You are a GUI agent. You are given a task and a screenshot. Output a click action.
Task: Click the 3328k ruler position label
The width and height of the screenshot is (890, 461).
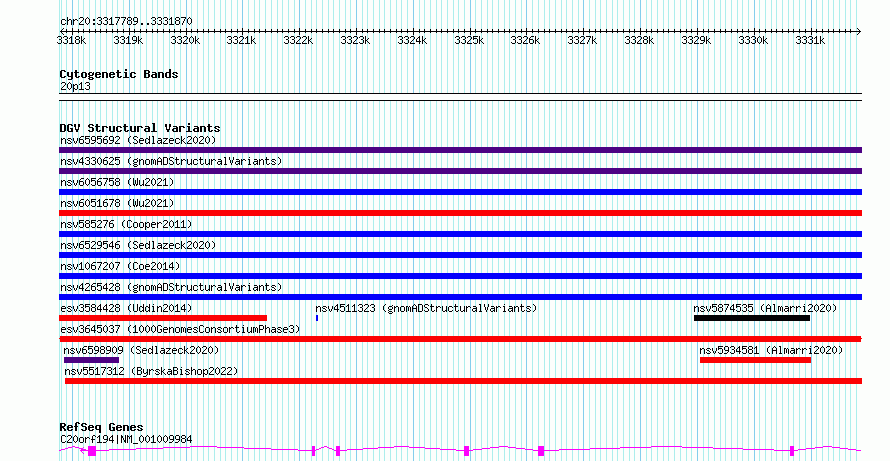(x=639, y=40)
